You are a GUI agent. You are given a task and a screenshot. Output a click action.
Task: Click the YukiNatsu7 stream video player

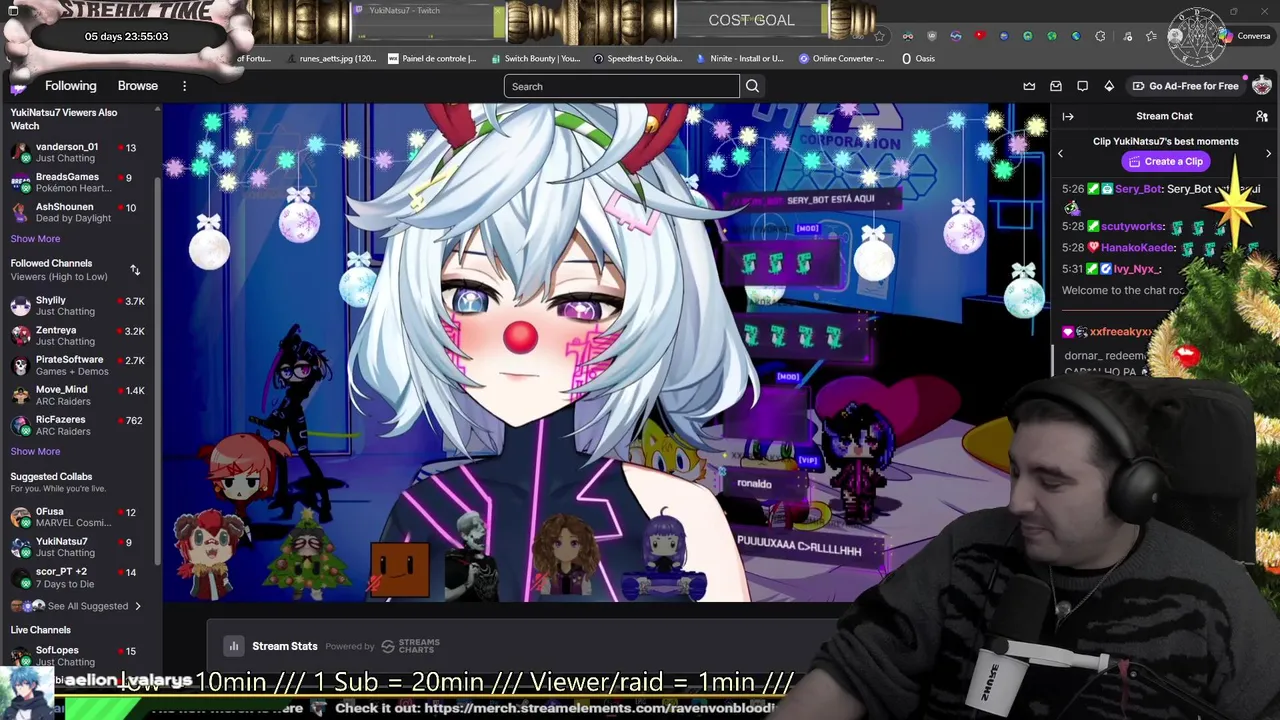[605, 352]
